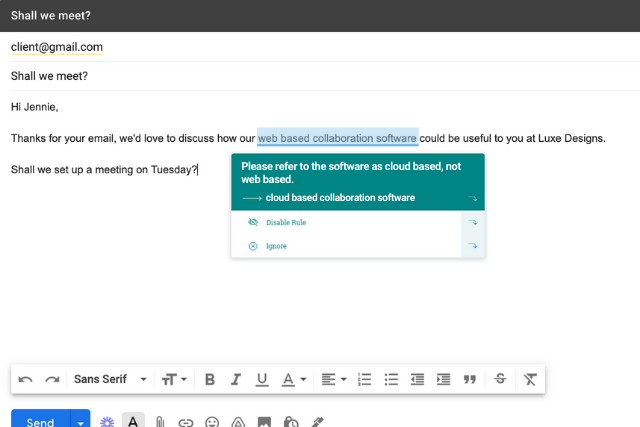The width and height of the screenshot is (640, 427).
Task: Insert a signature with pen icon
Action: coord(317,422)
